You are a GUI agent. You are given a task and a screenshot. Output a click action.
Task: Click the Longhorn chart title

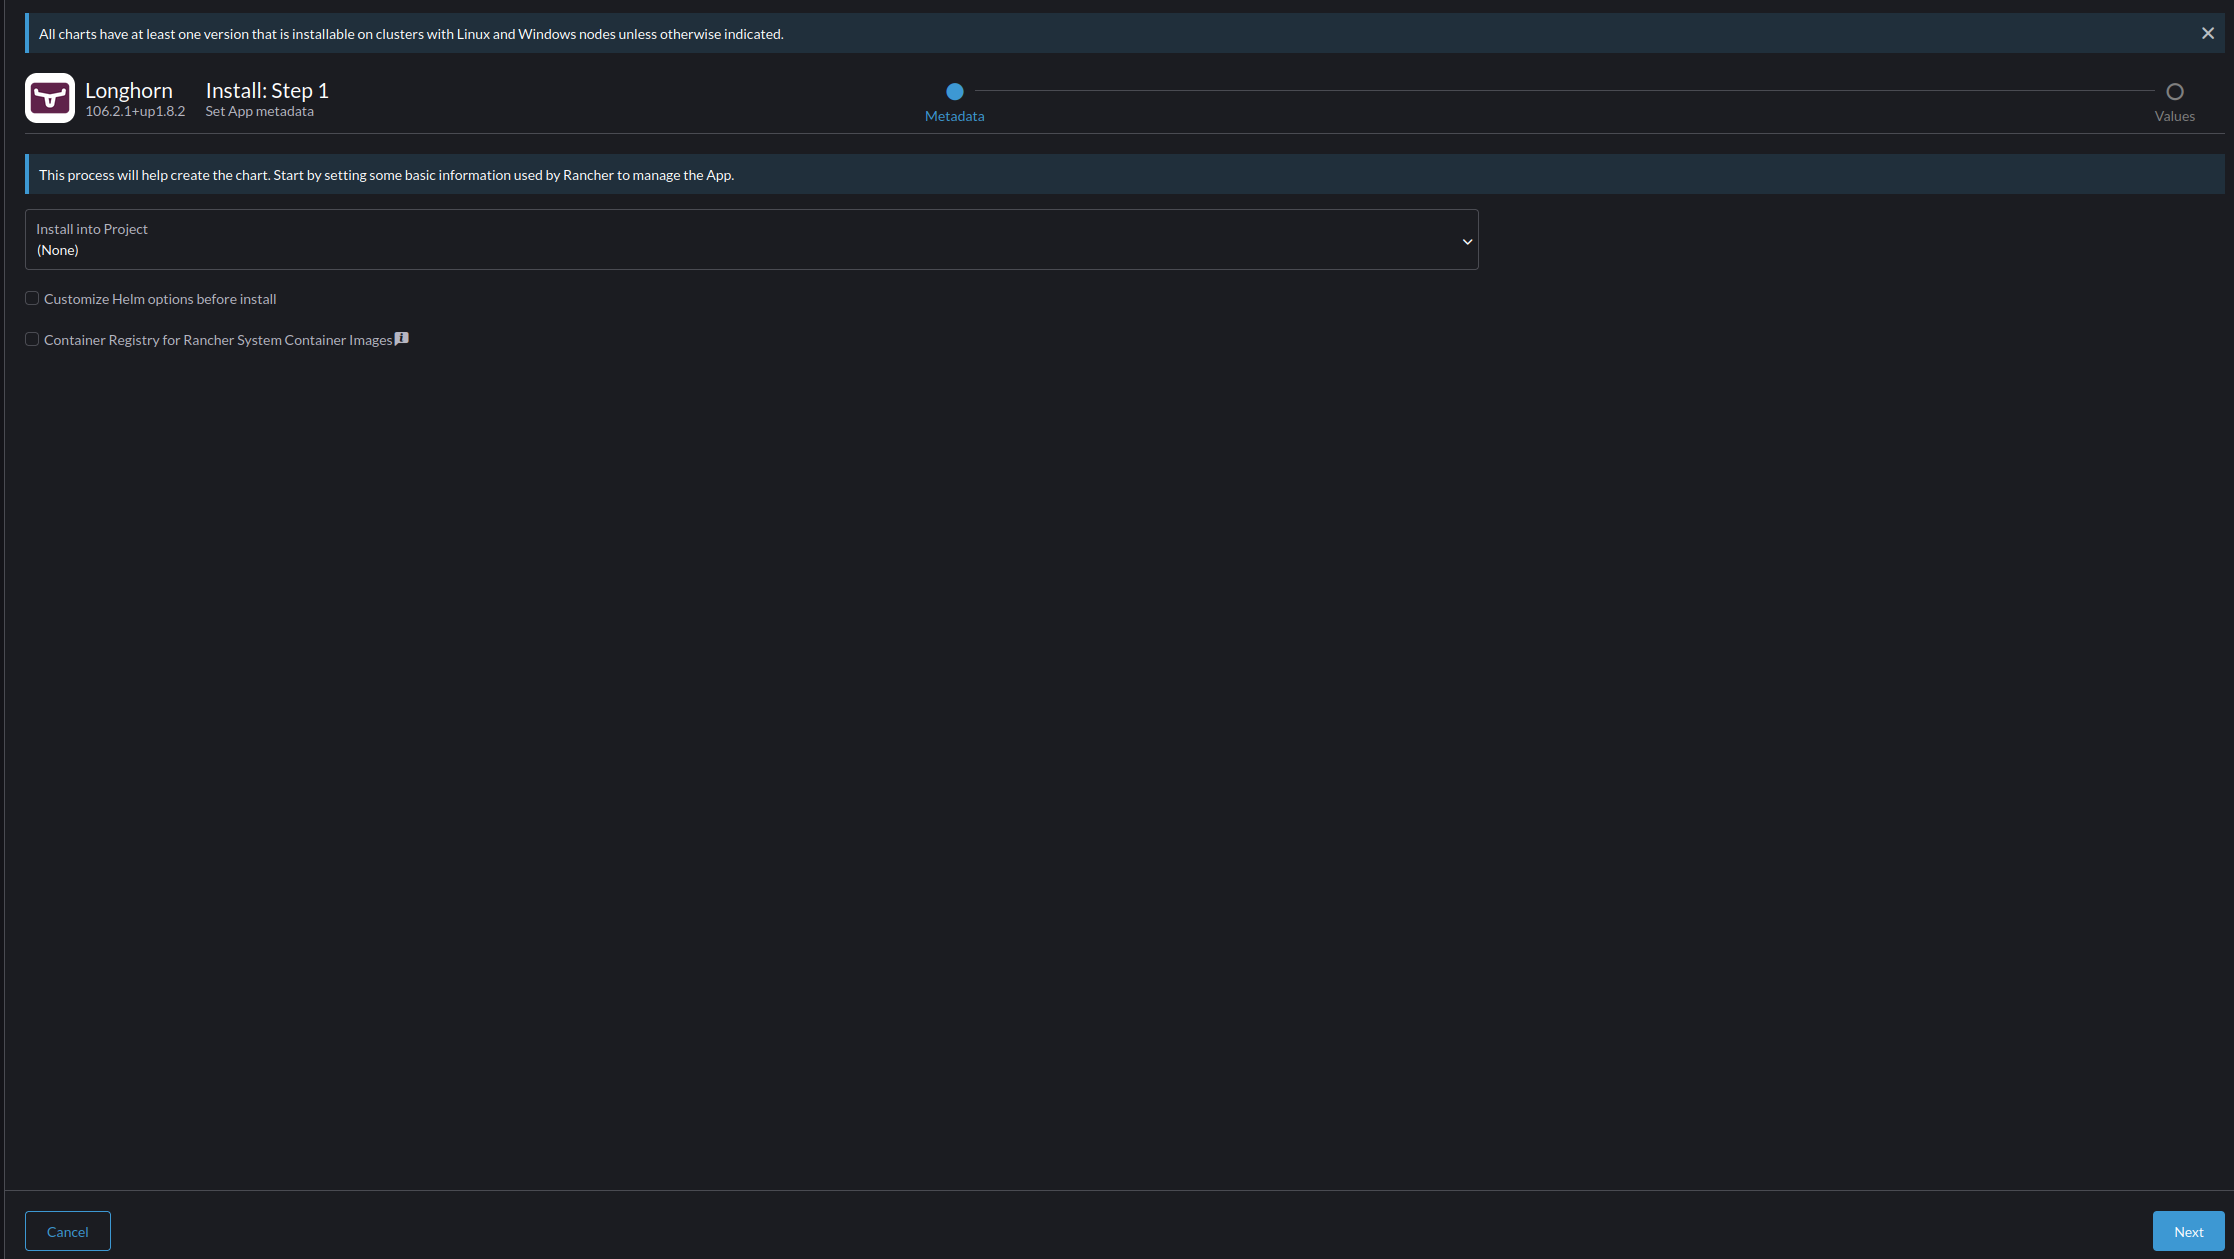(x=129, y=90)
